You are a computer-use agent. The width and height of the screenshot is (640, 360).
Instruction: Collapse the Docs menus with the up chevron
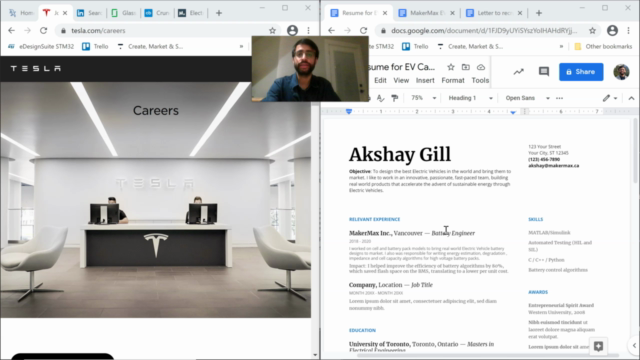click(x=631, y=98)
